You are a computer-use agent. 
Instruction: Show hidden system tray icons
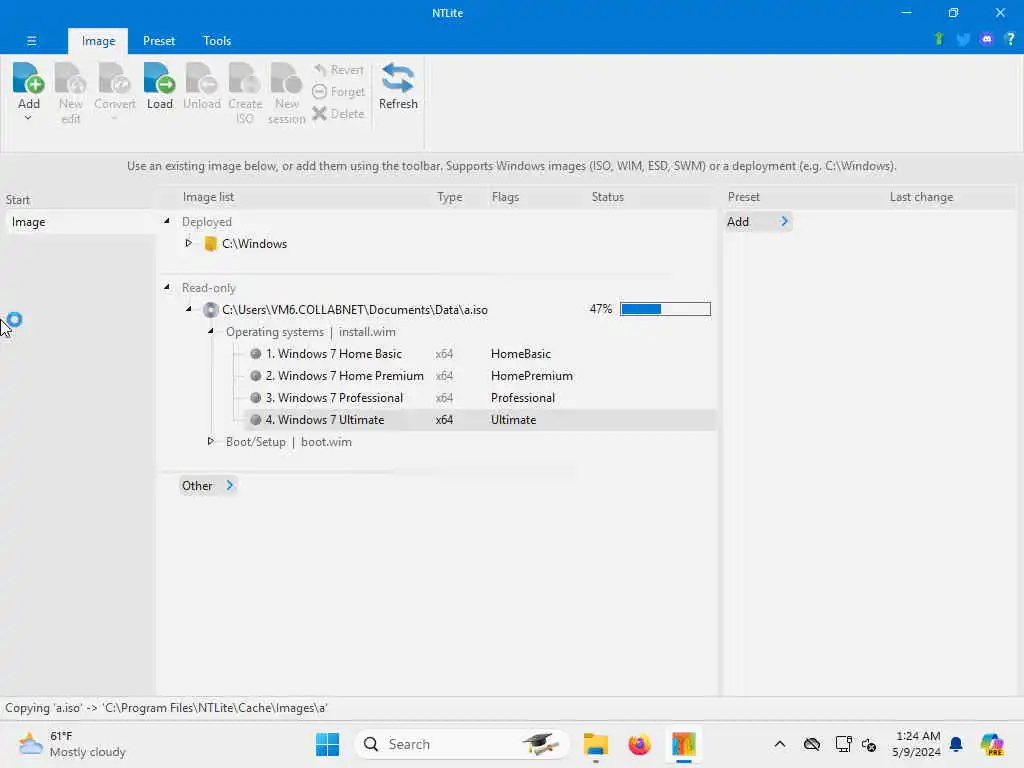(x=780, y=744)
